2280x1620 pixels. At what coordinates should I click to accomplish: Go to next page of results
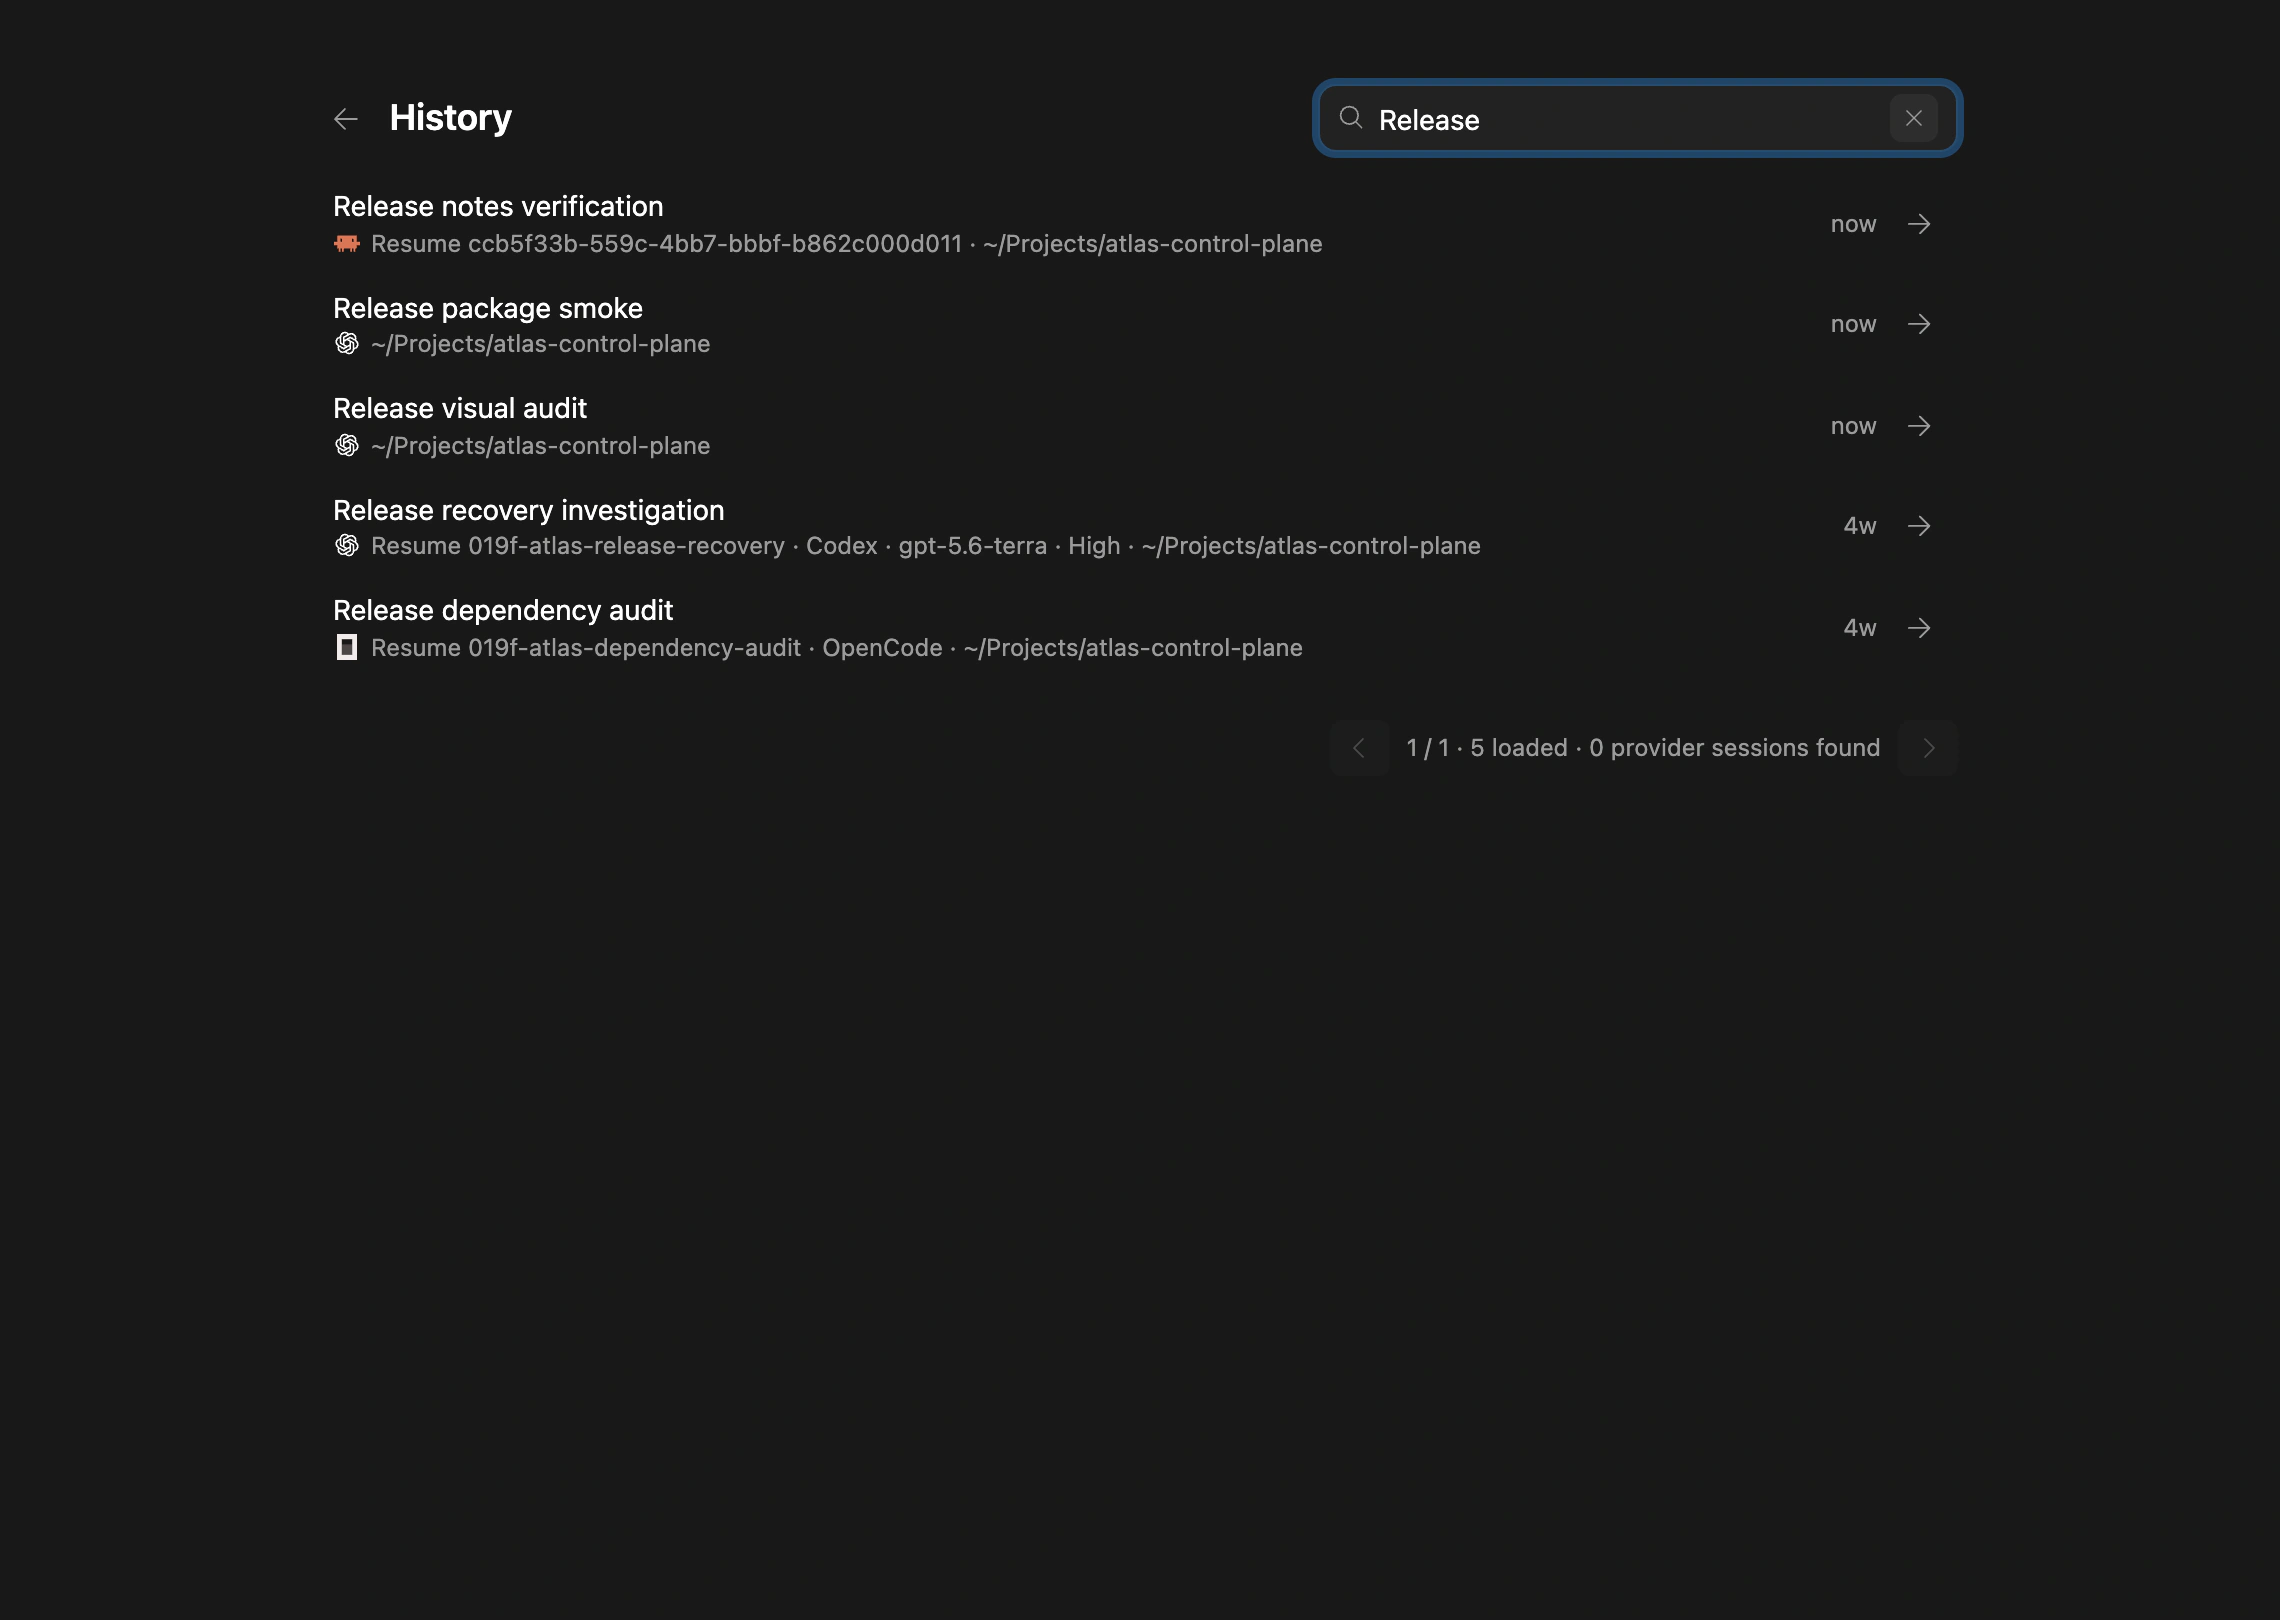click(x=1928, y=748)
